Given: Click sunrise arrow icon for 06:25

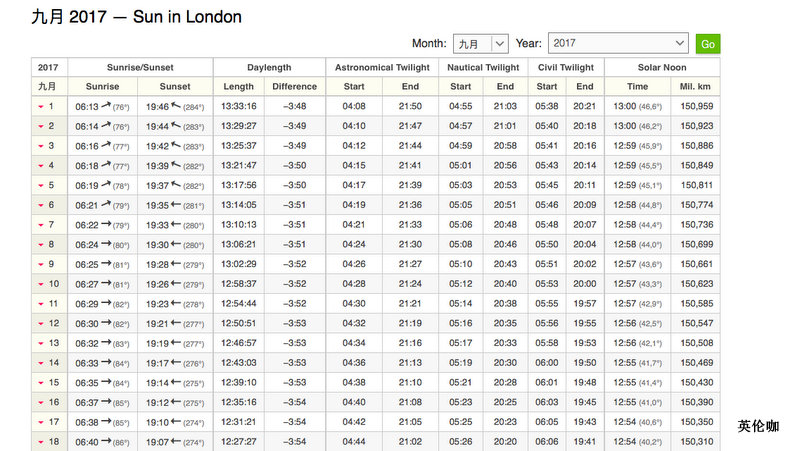Looking at the screenshot, I should point(106,265).
